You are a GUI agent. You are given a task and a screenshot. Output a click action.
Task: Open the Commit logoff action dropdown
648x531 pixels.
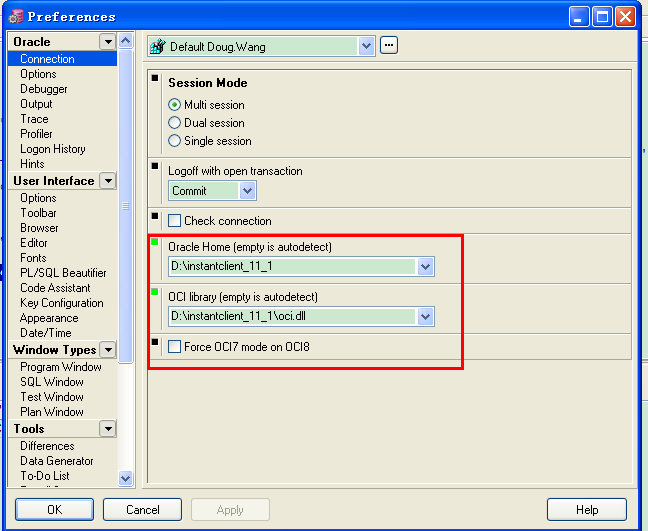247,190
